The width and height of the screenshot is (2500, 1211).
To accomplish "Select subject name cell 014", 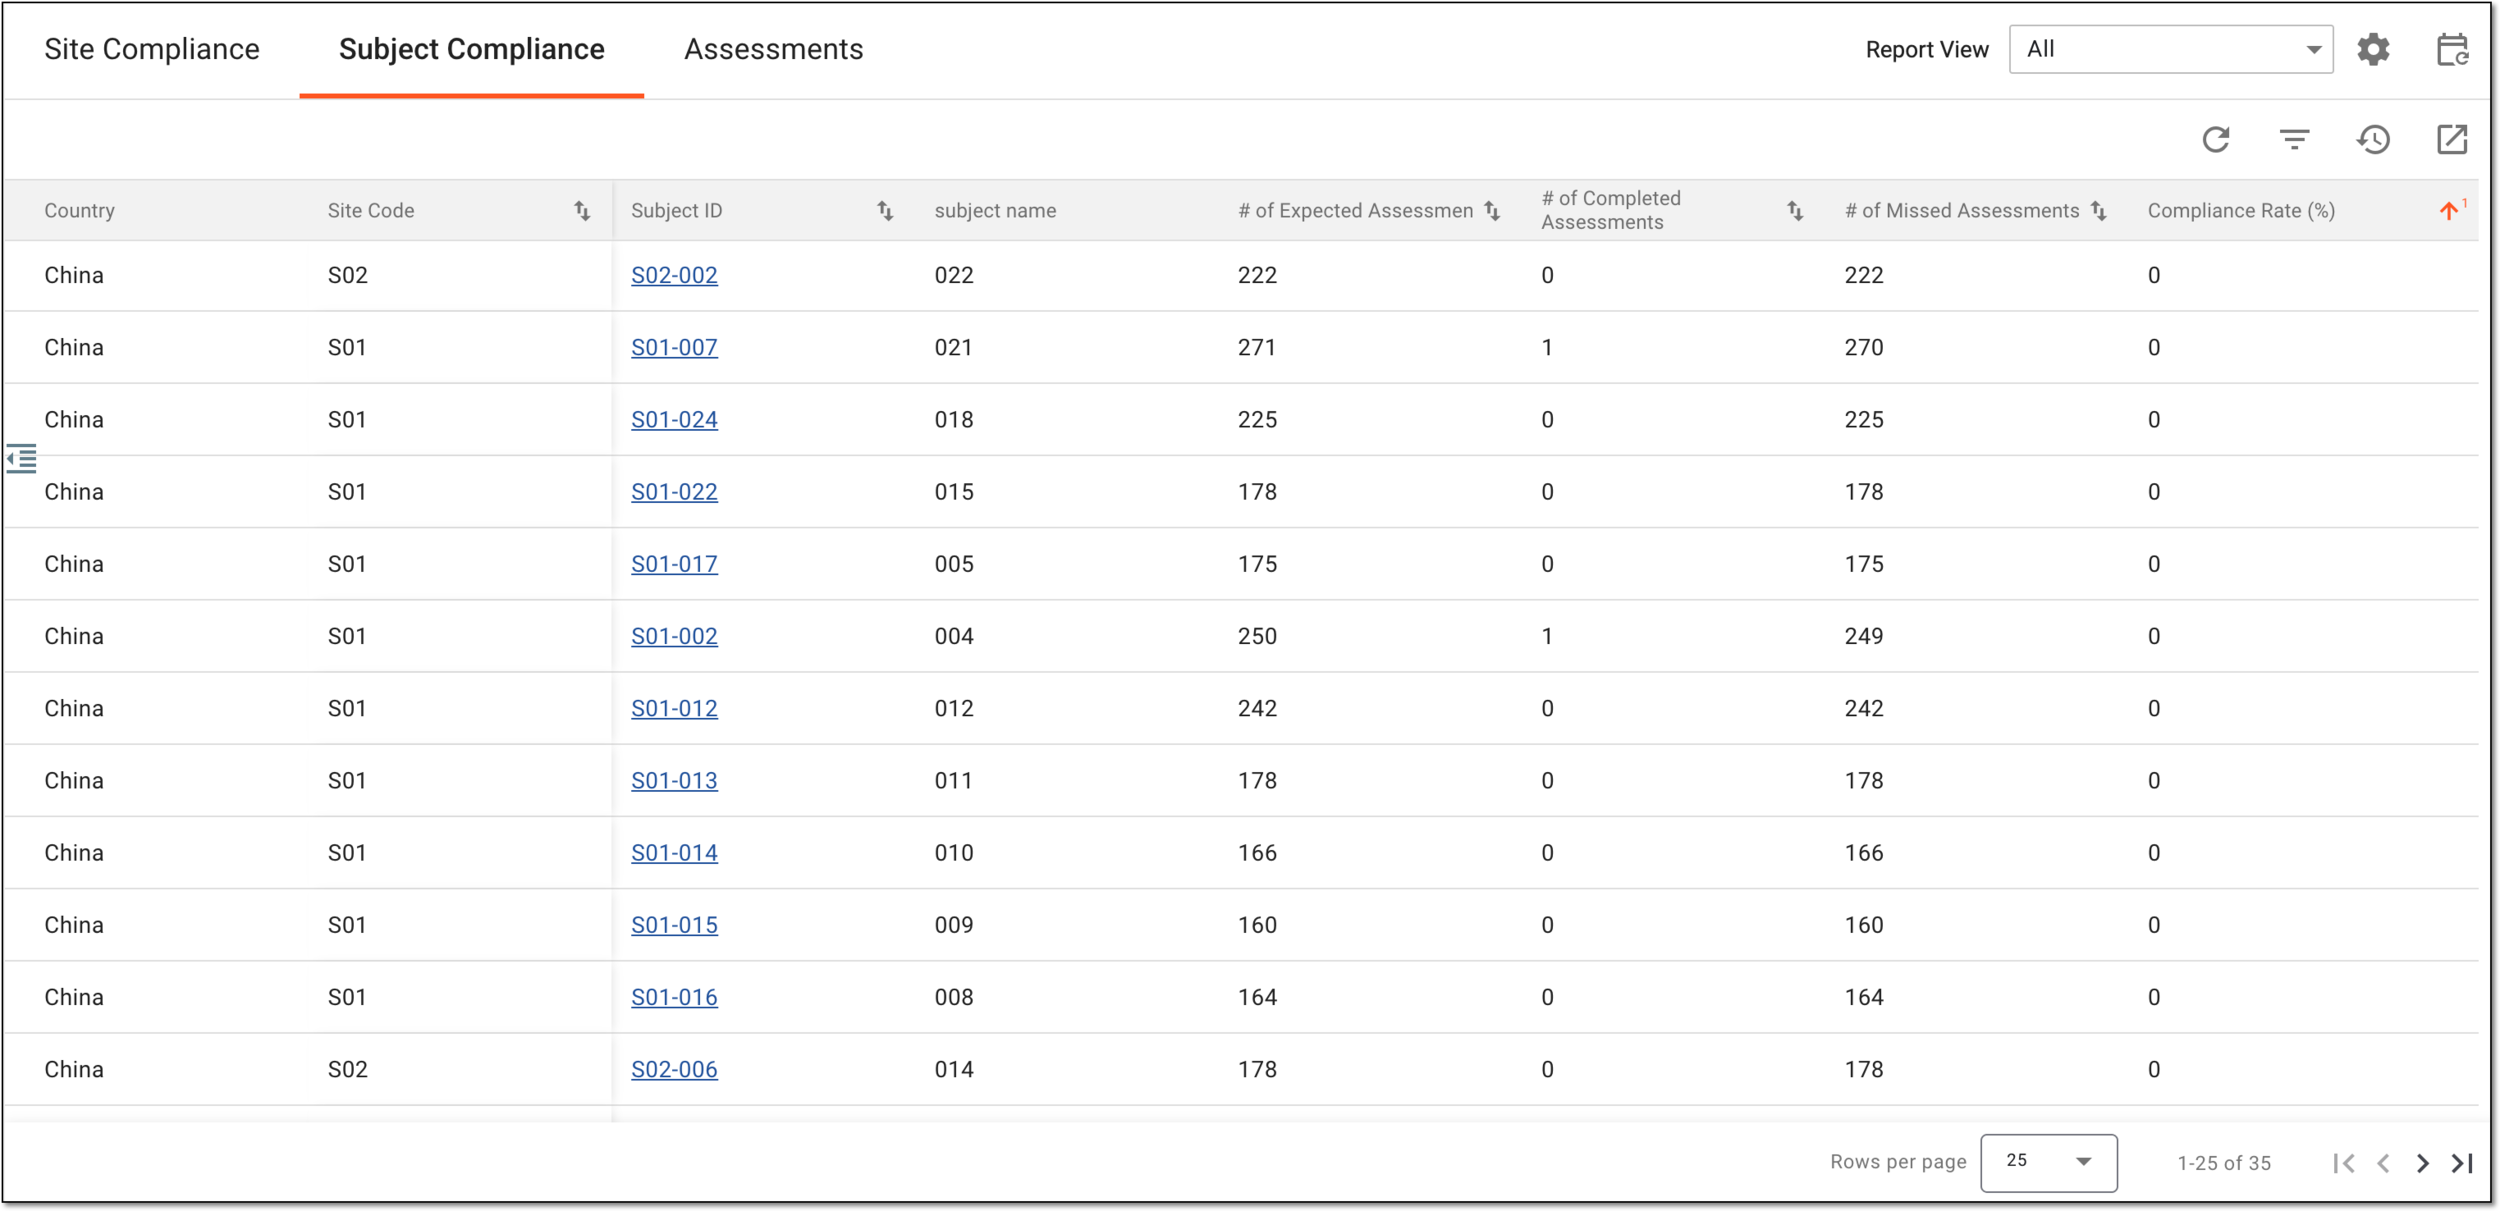I will tap(954, 1069).
